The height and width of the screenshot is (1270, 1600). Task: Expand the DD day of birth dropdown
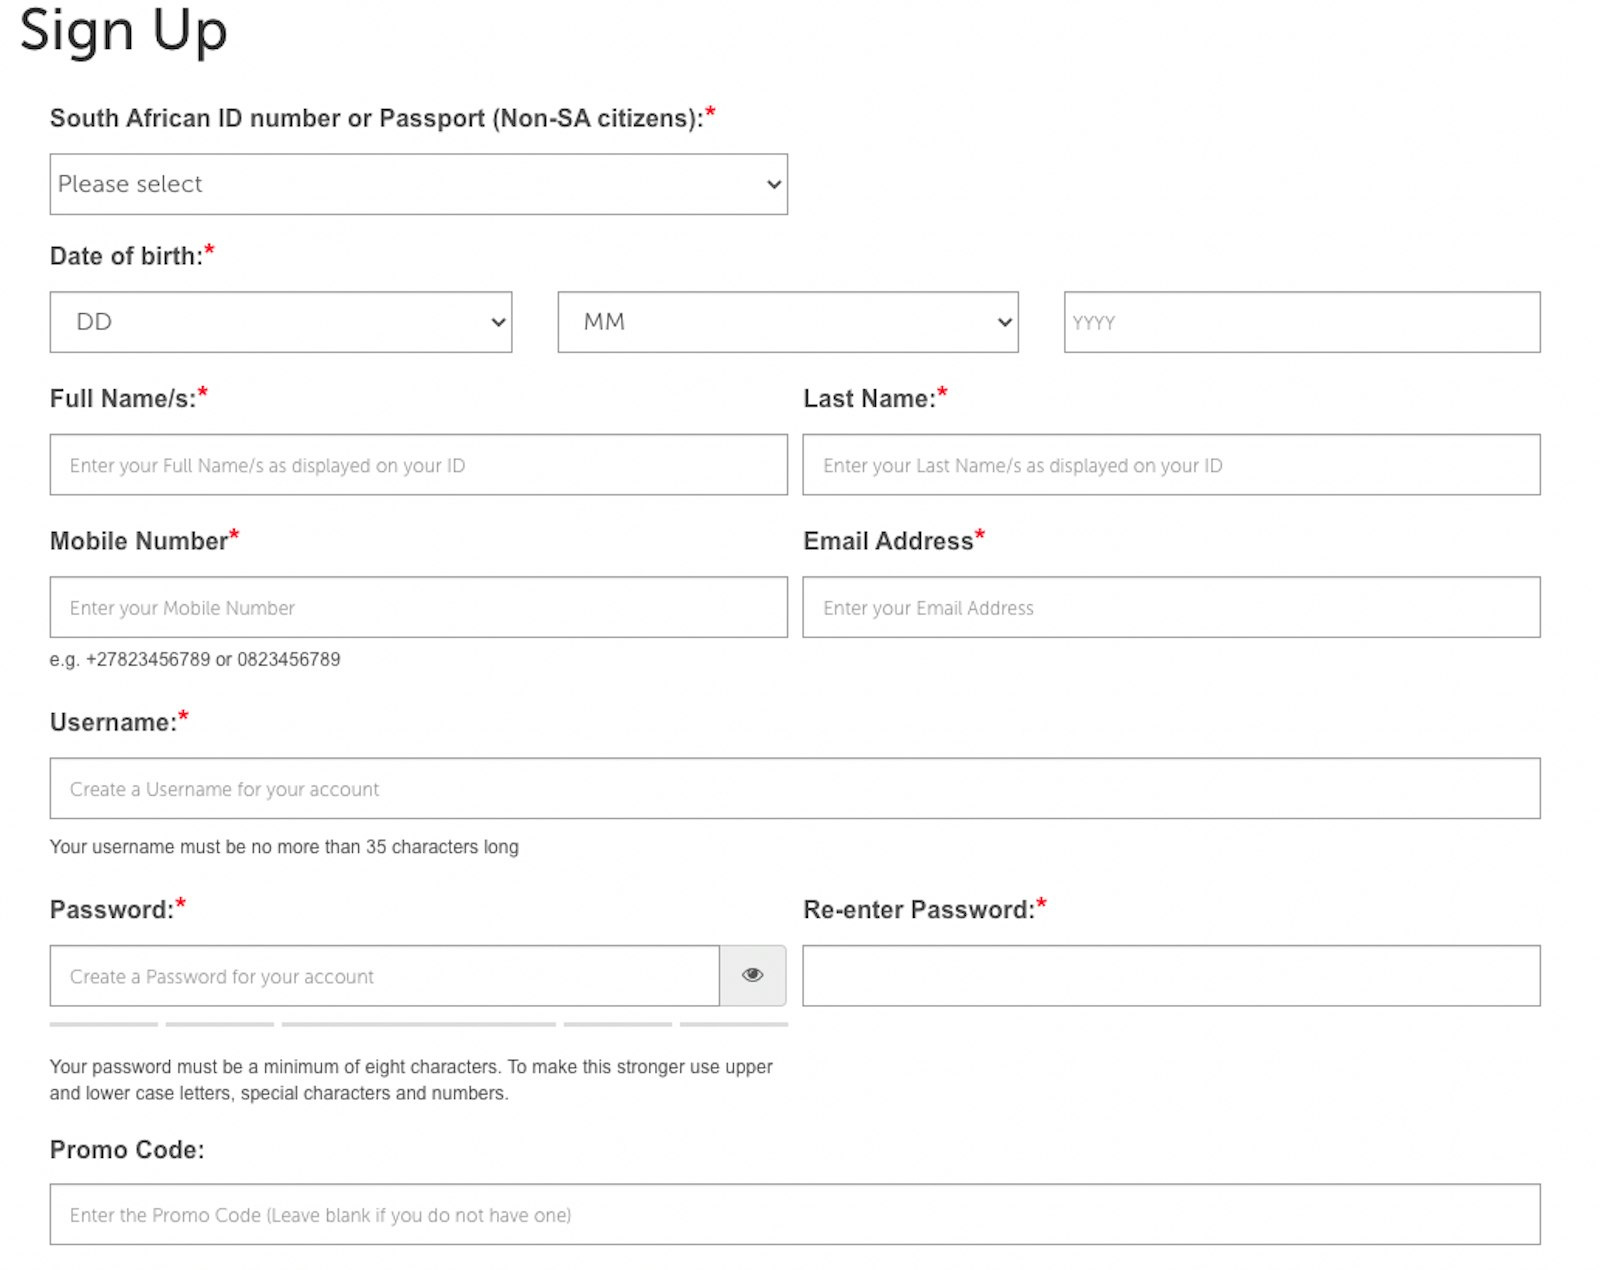tap(280, 322)
